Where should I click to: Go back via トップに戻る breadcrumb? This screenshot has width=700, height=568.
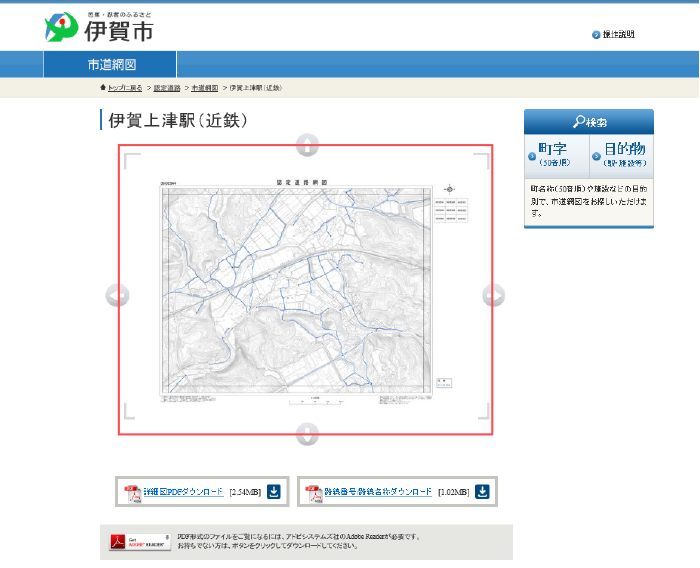[x=125, y=88]
